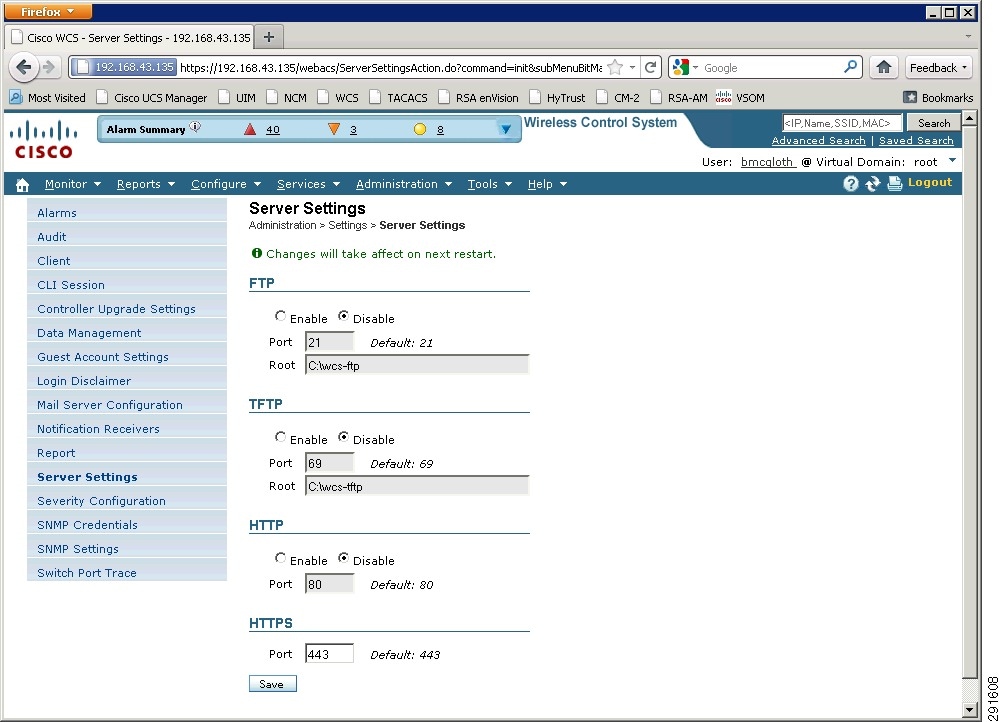Viewport: 999px width, 722px height.
Task: Open the TACACS bookmark
Action: click(399, 97)
